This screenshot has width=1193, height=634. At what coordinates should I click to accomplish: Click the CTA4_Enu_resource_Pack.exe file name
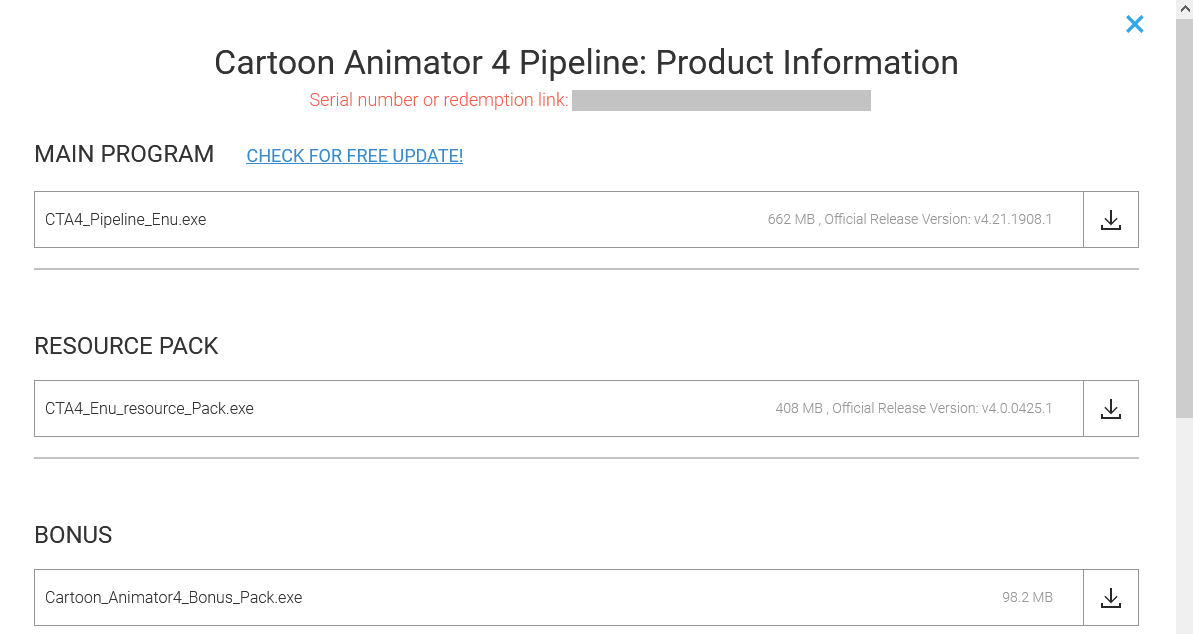point(149,409)
